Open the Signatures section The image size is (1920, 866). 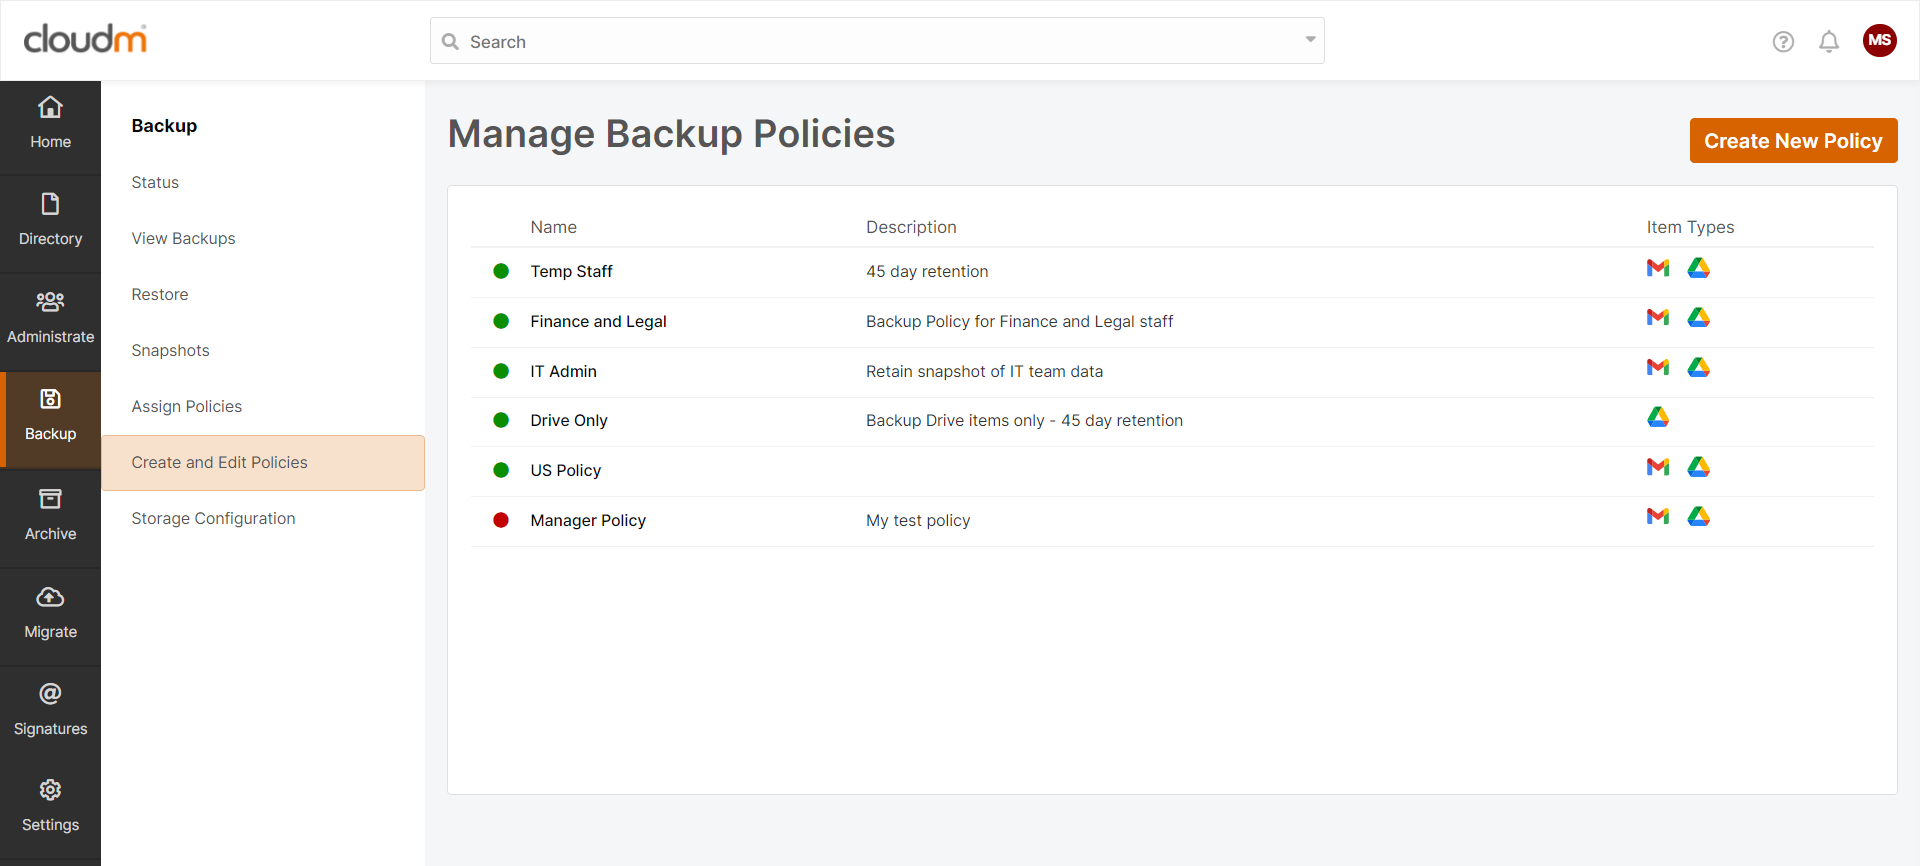point(50,710)
